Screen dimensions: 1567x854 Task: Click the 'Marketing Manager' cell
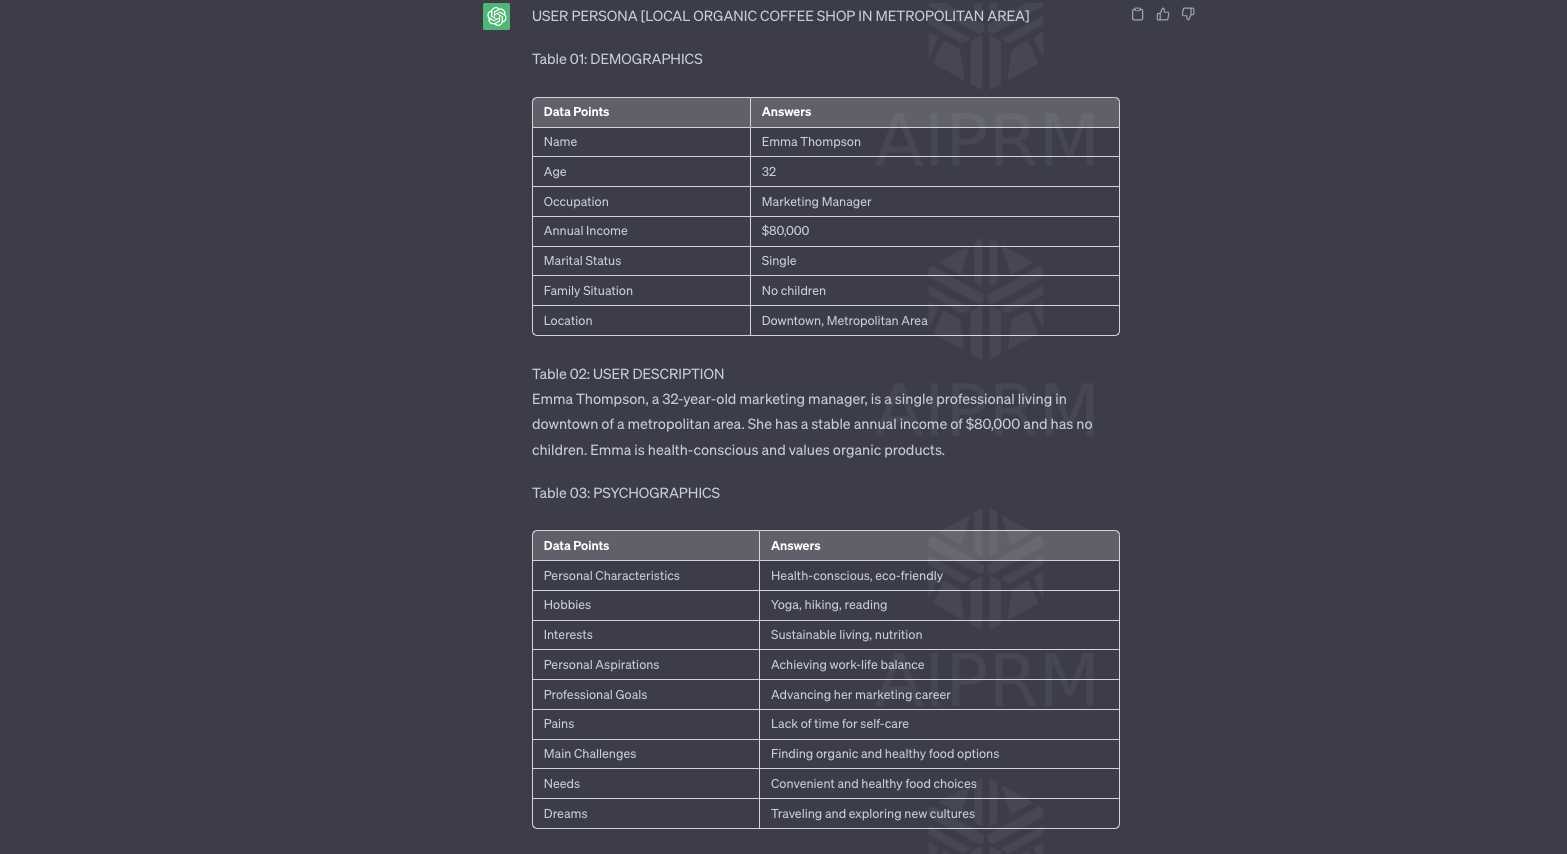click(934, 202)
